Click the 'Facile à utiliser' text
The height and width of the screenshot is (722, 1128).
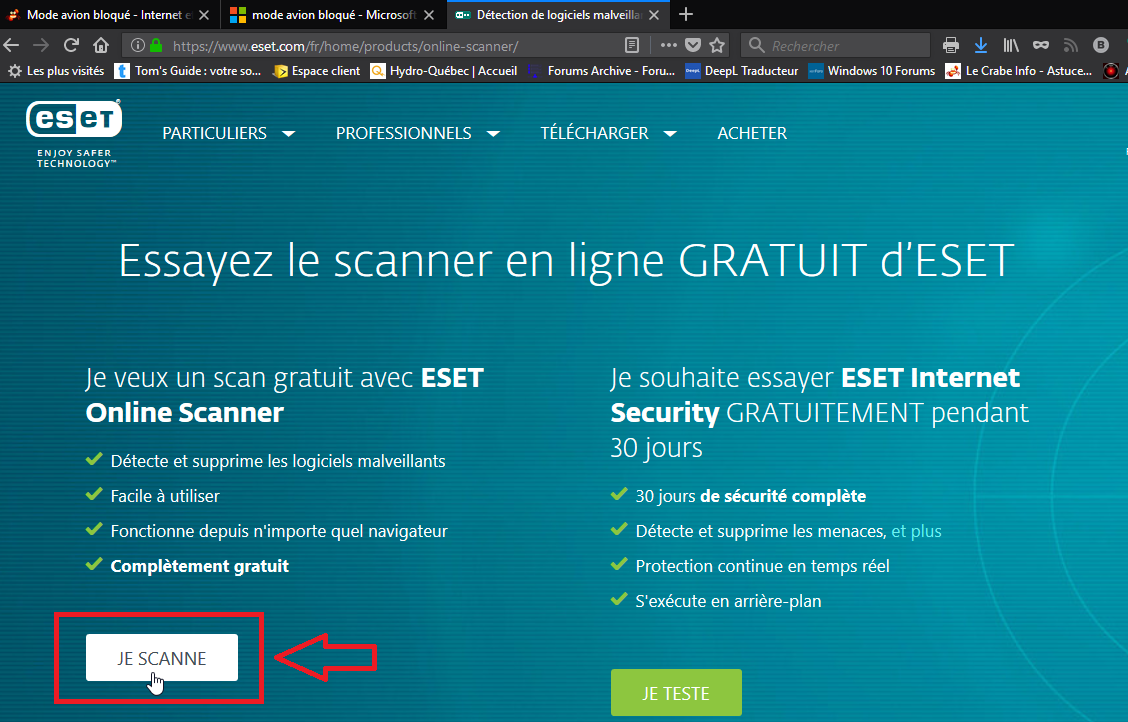coord(165,495)
